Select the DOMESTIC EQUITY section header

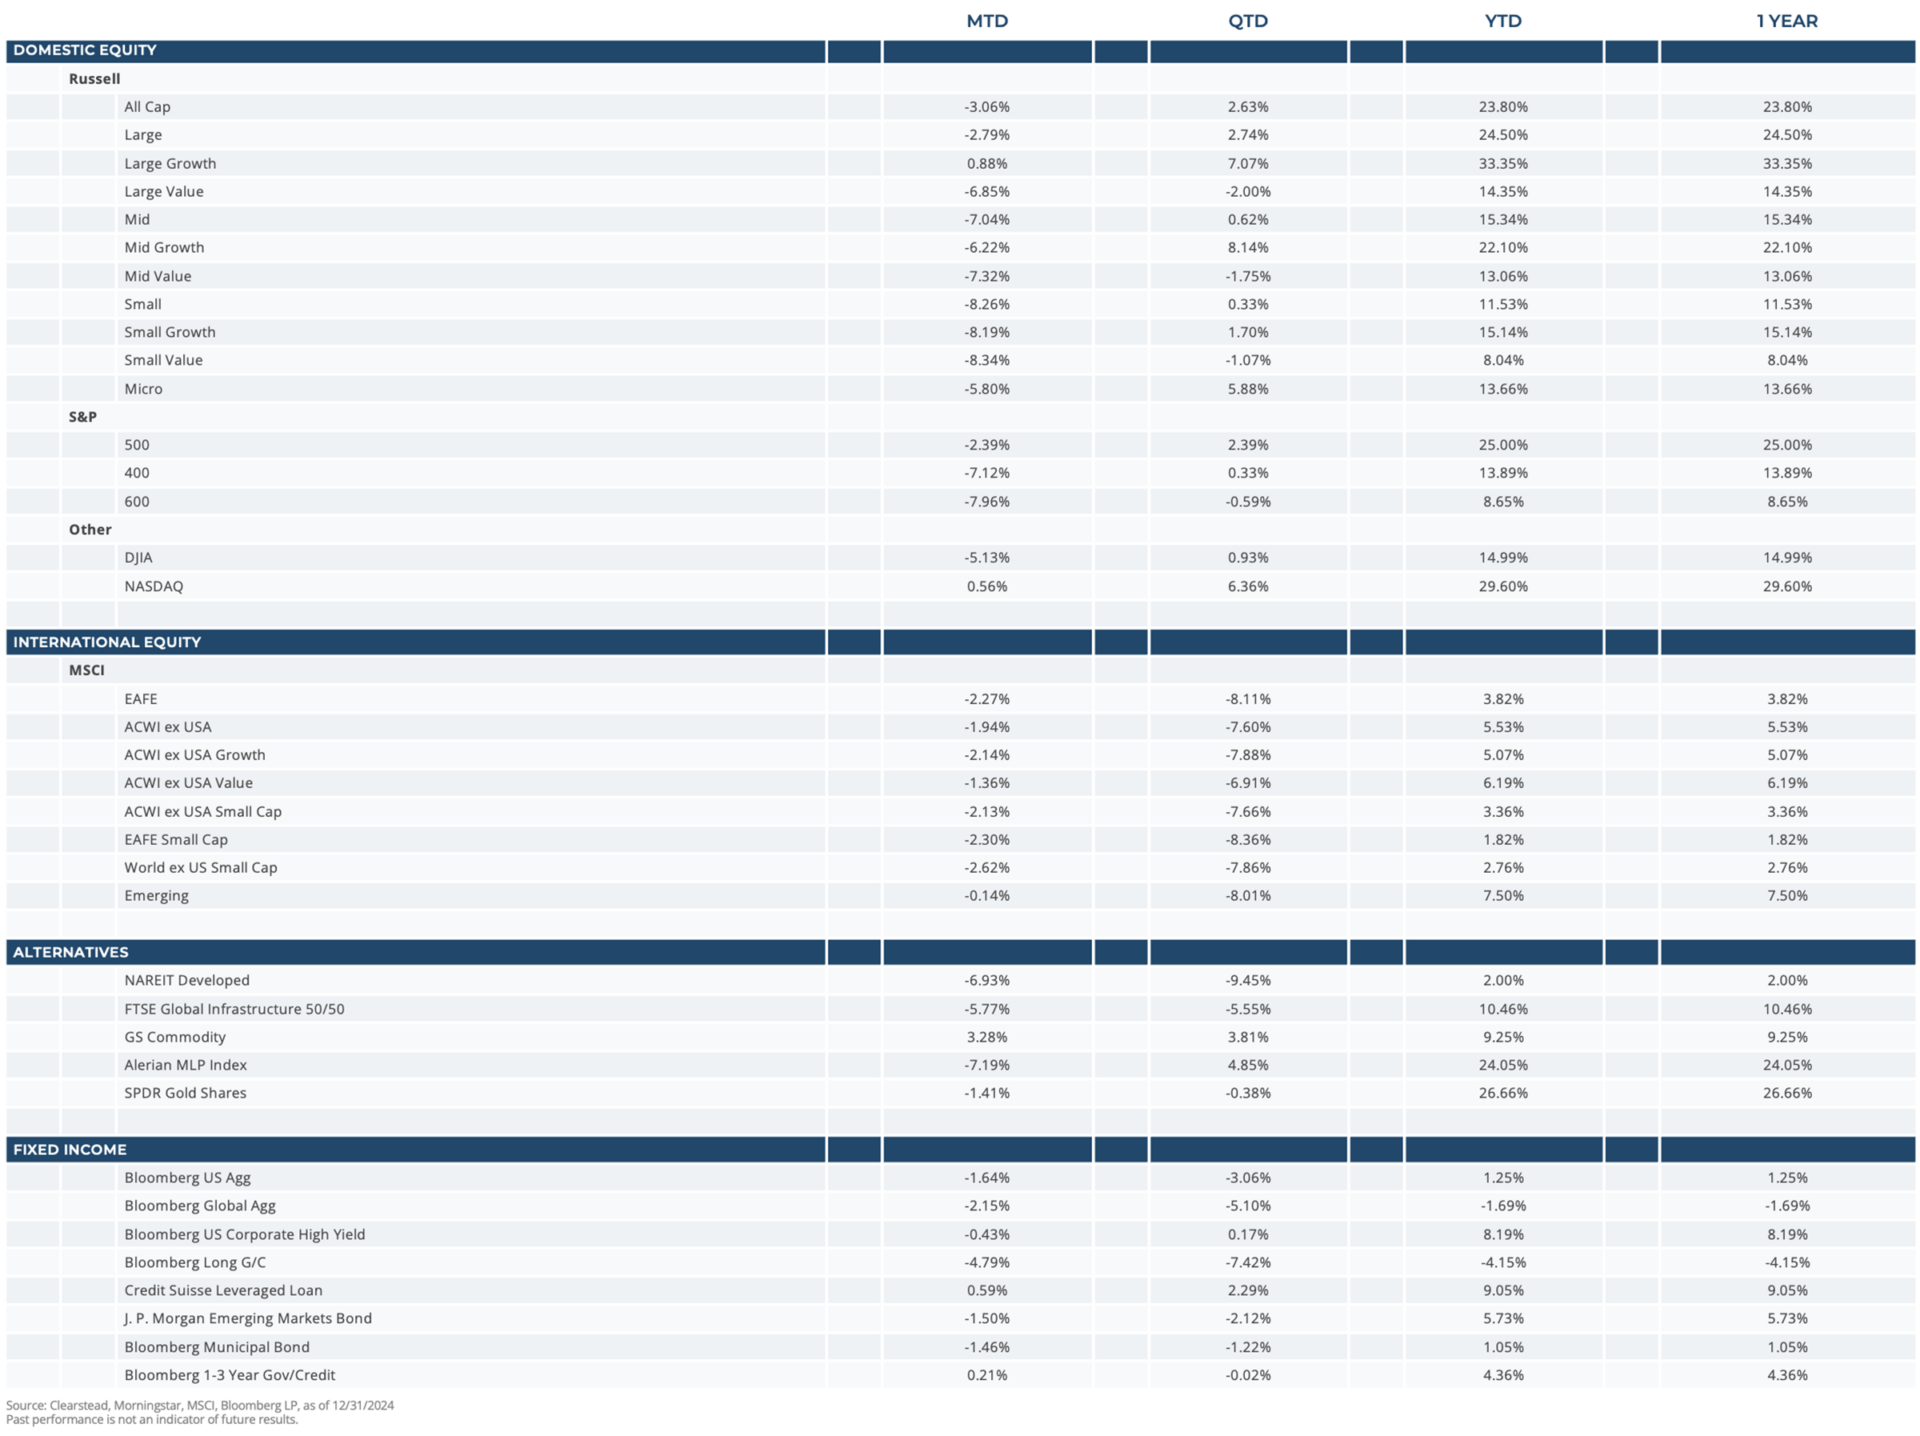pos(85,50)
